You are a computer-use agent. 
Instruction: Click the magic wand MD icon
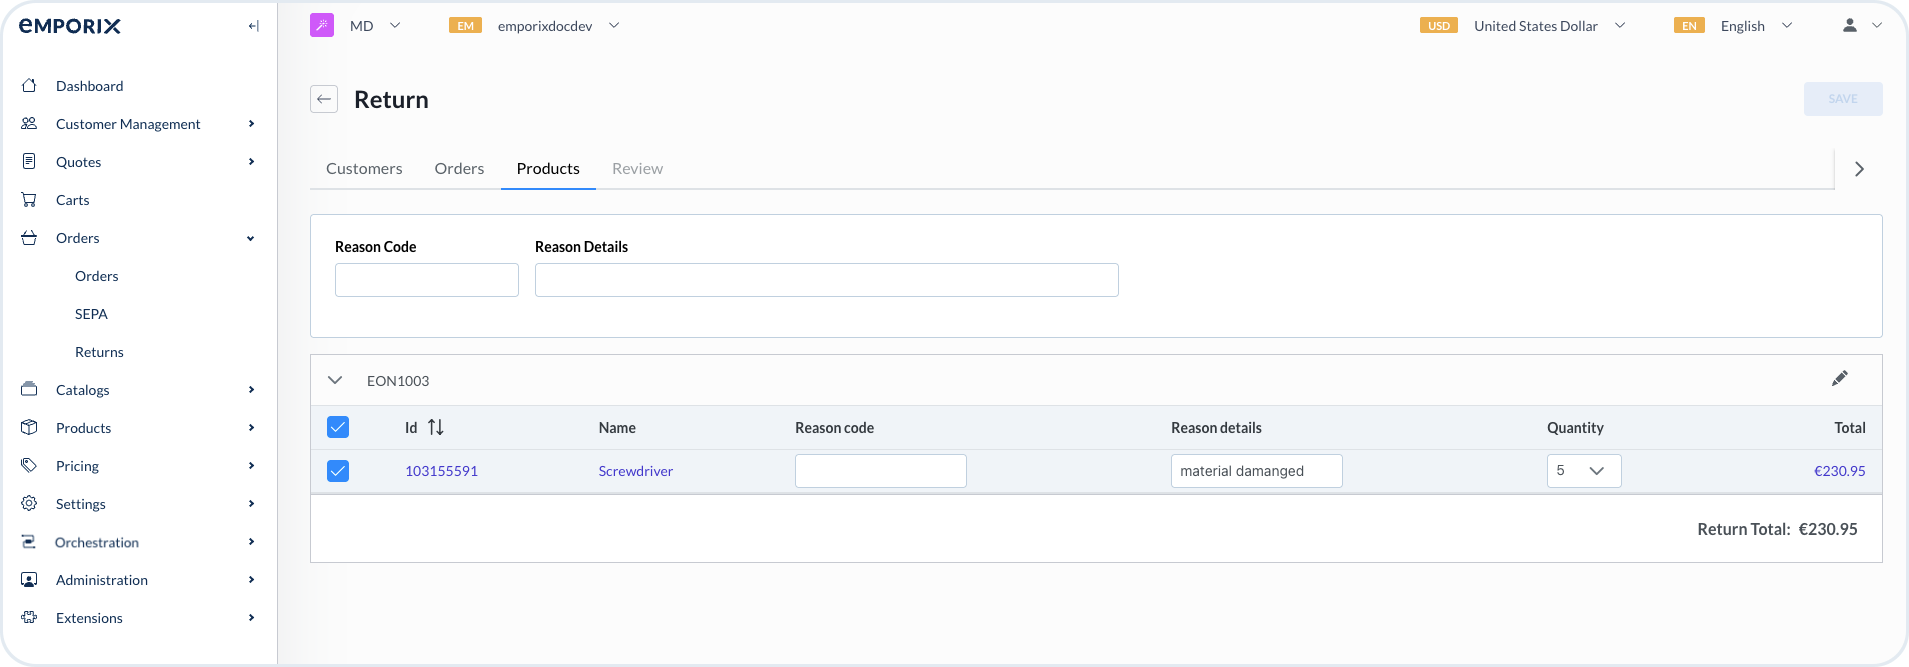click(x=322, y=26)
